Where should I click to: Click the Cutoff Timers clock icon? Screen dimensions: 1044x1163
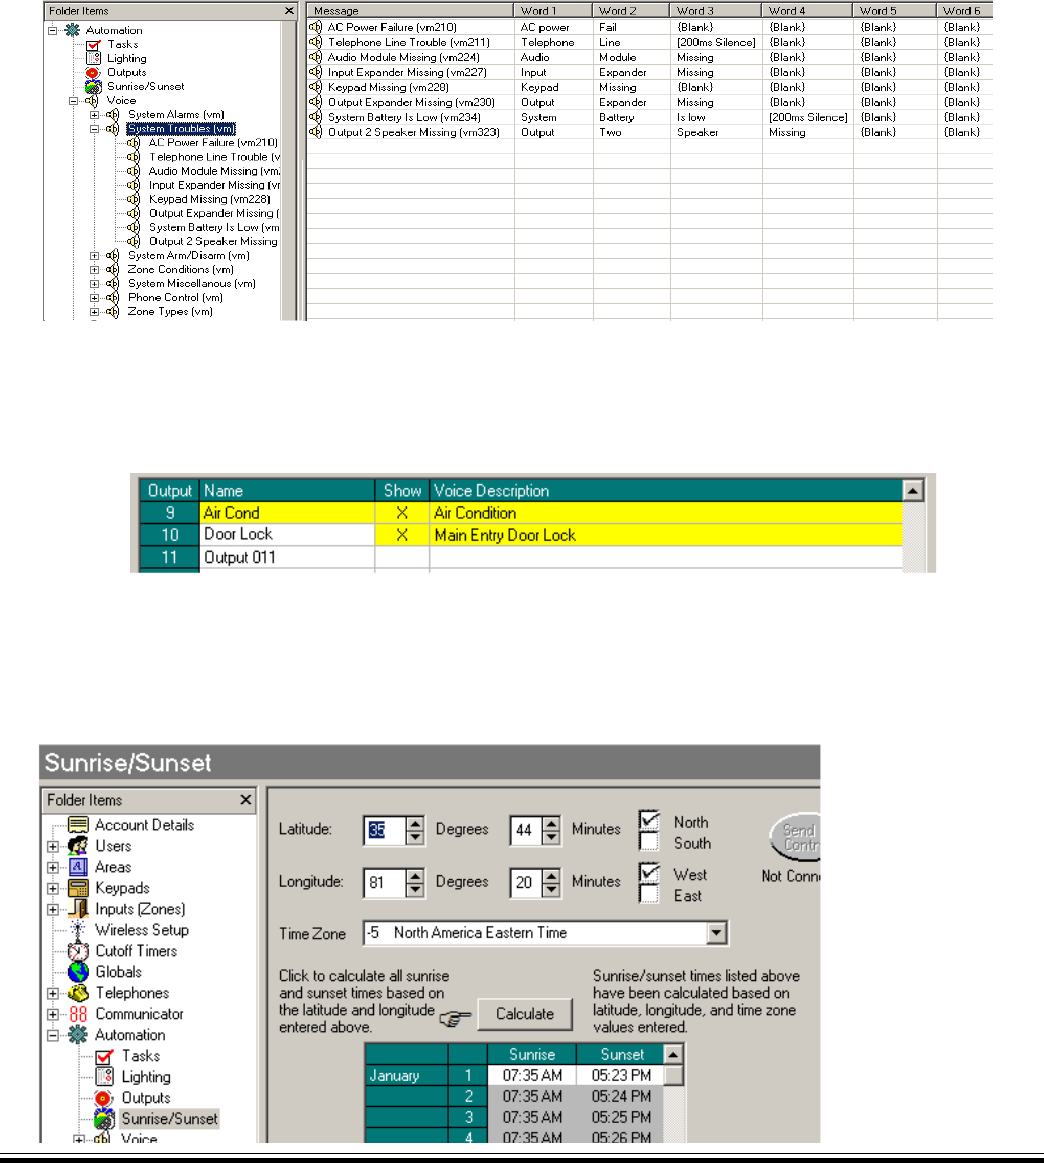pos(78,951)
